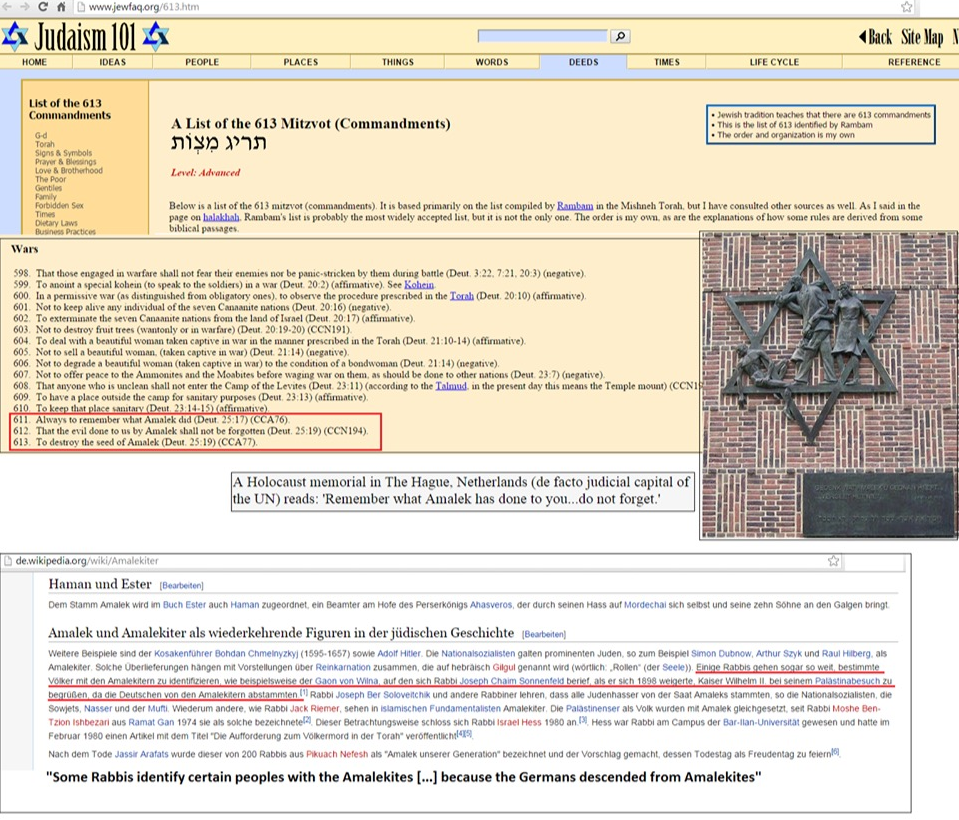
Task: Open the Bohdan Chmelnyzkyj wiki link
Action: click(256, 654)
